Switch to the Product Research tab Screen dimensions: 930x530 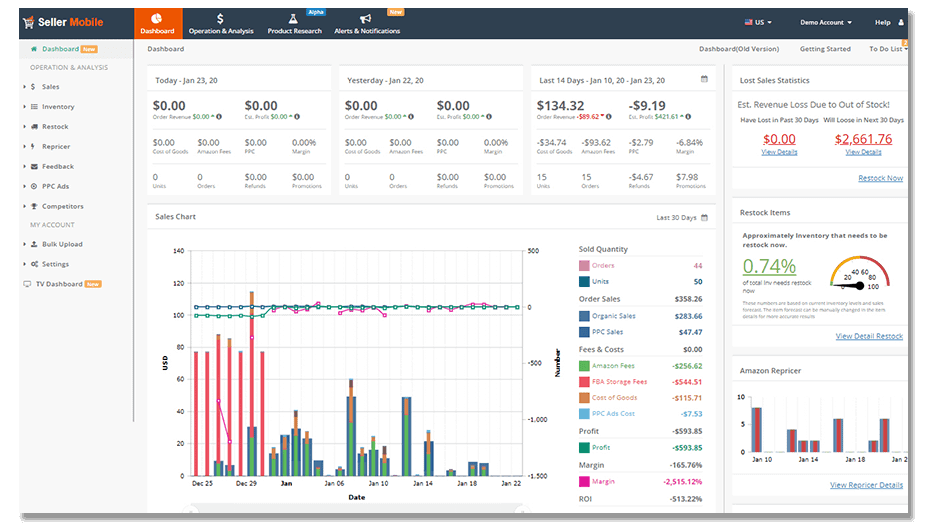click(x=293, y=24)
